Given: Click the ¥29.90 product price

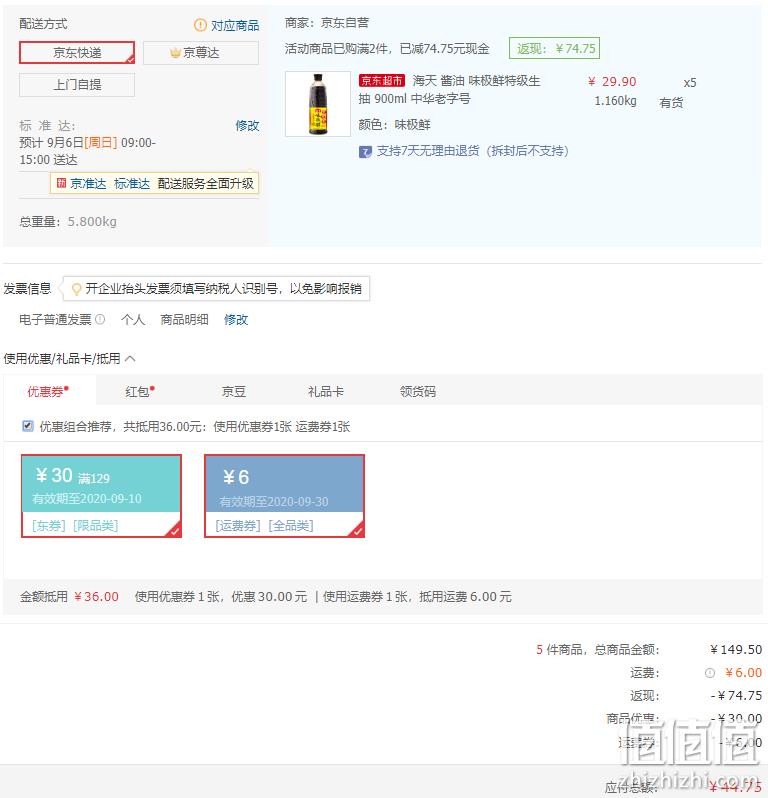Looking at the screenshot, I should click(612, 82).
